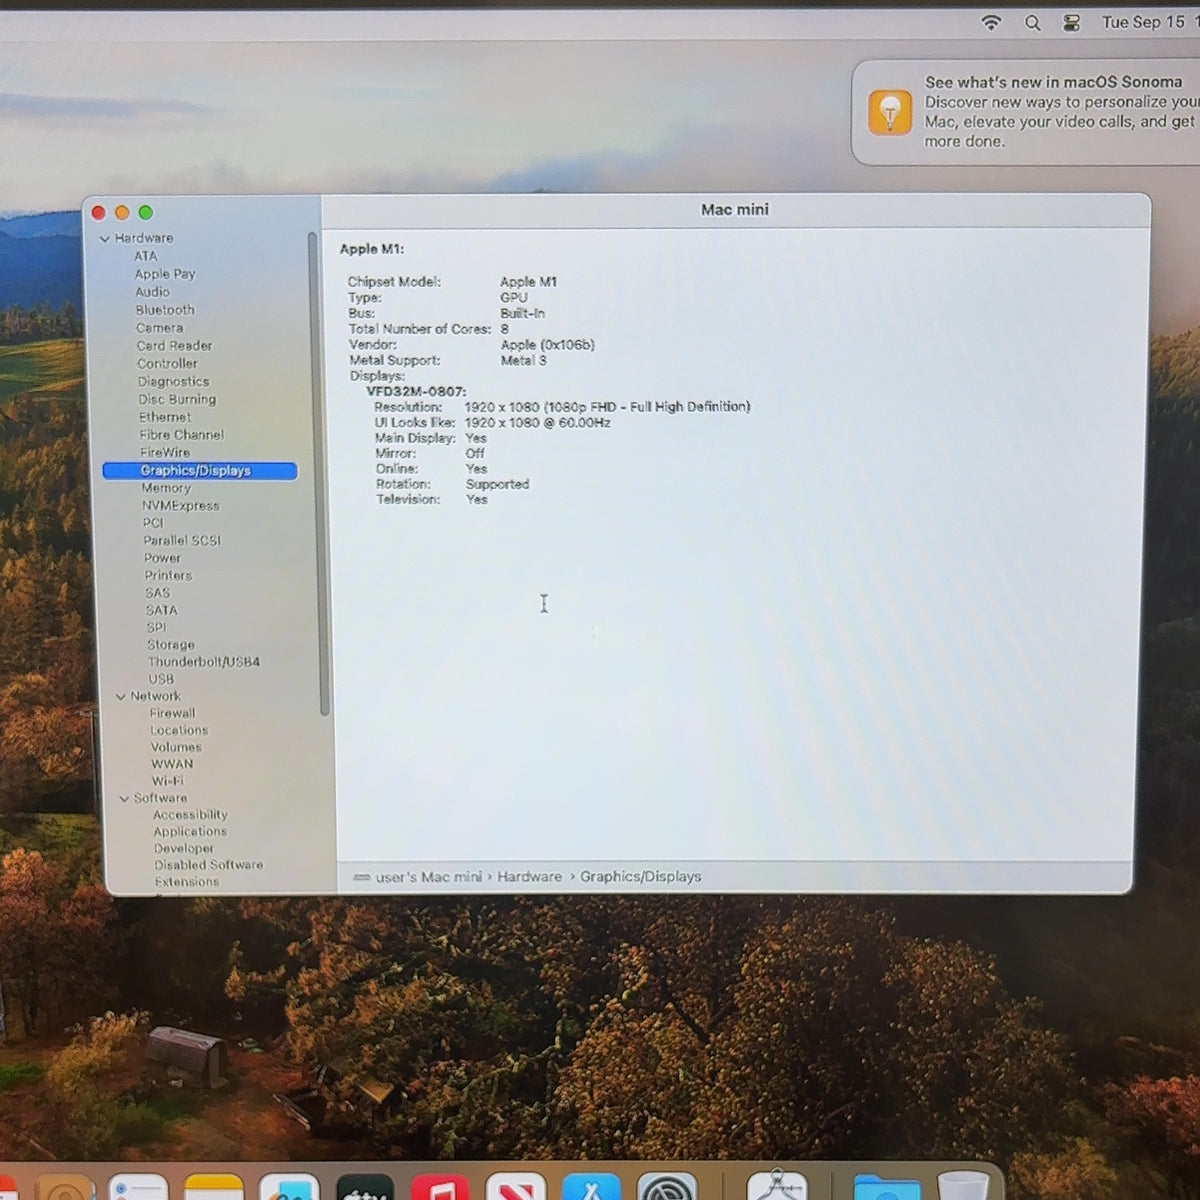Click Graphics/Displays in the path bar
The width and height of the screenshot is (1200, 1200).
click(640, 877)
